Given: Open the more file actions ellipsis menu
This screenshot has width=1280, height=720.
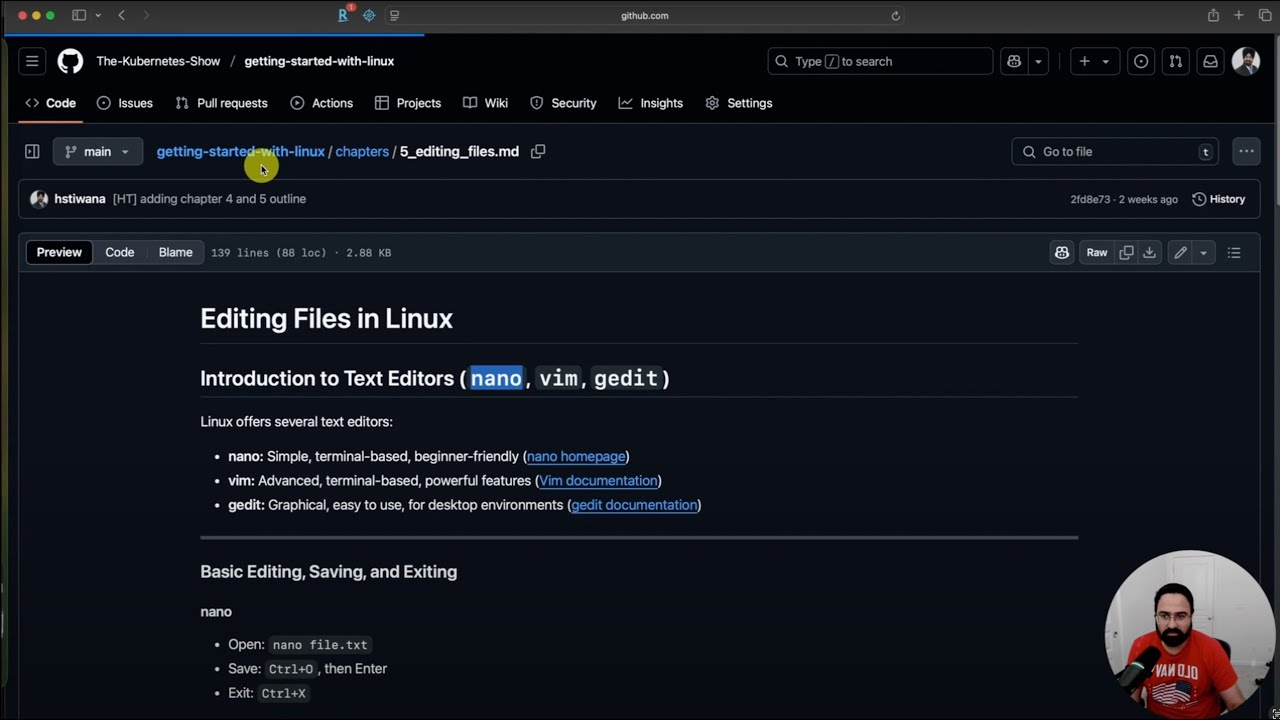Looking at the screenshot, I should [1246, 152].
